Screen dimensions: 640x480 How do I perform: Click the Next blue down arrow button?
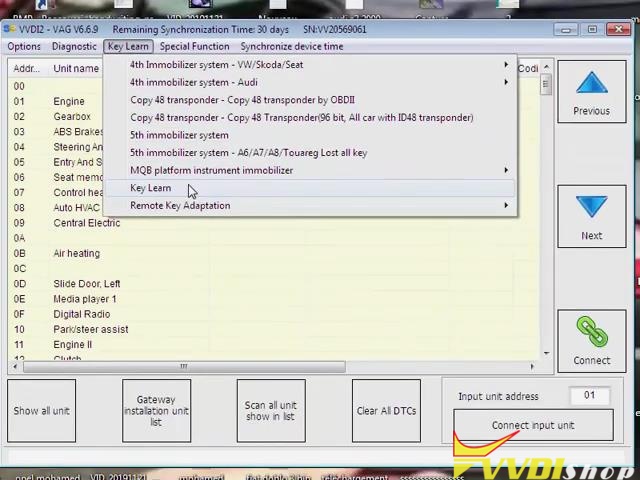(591, 216)
